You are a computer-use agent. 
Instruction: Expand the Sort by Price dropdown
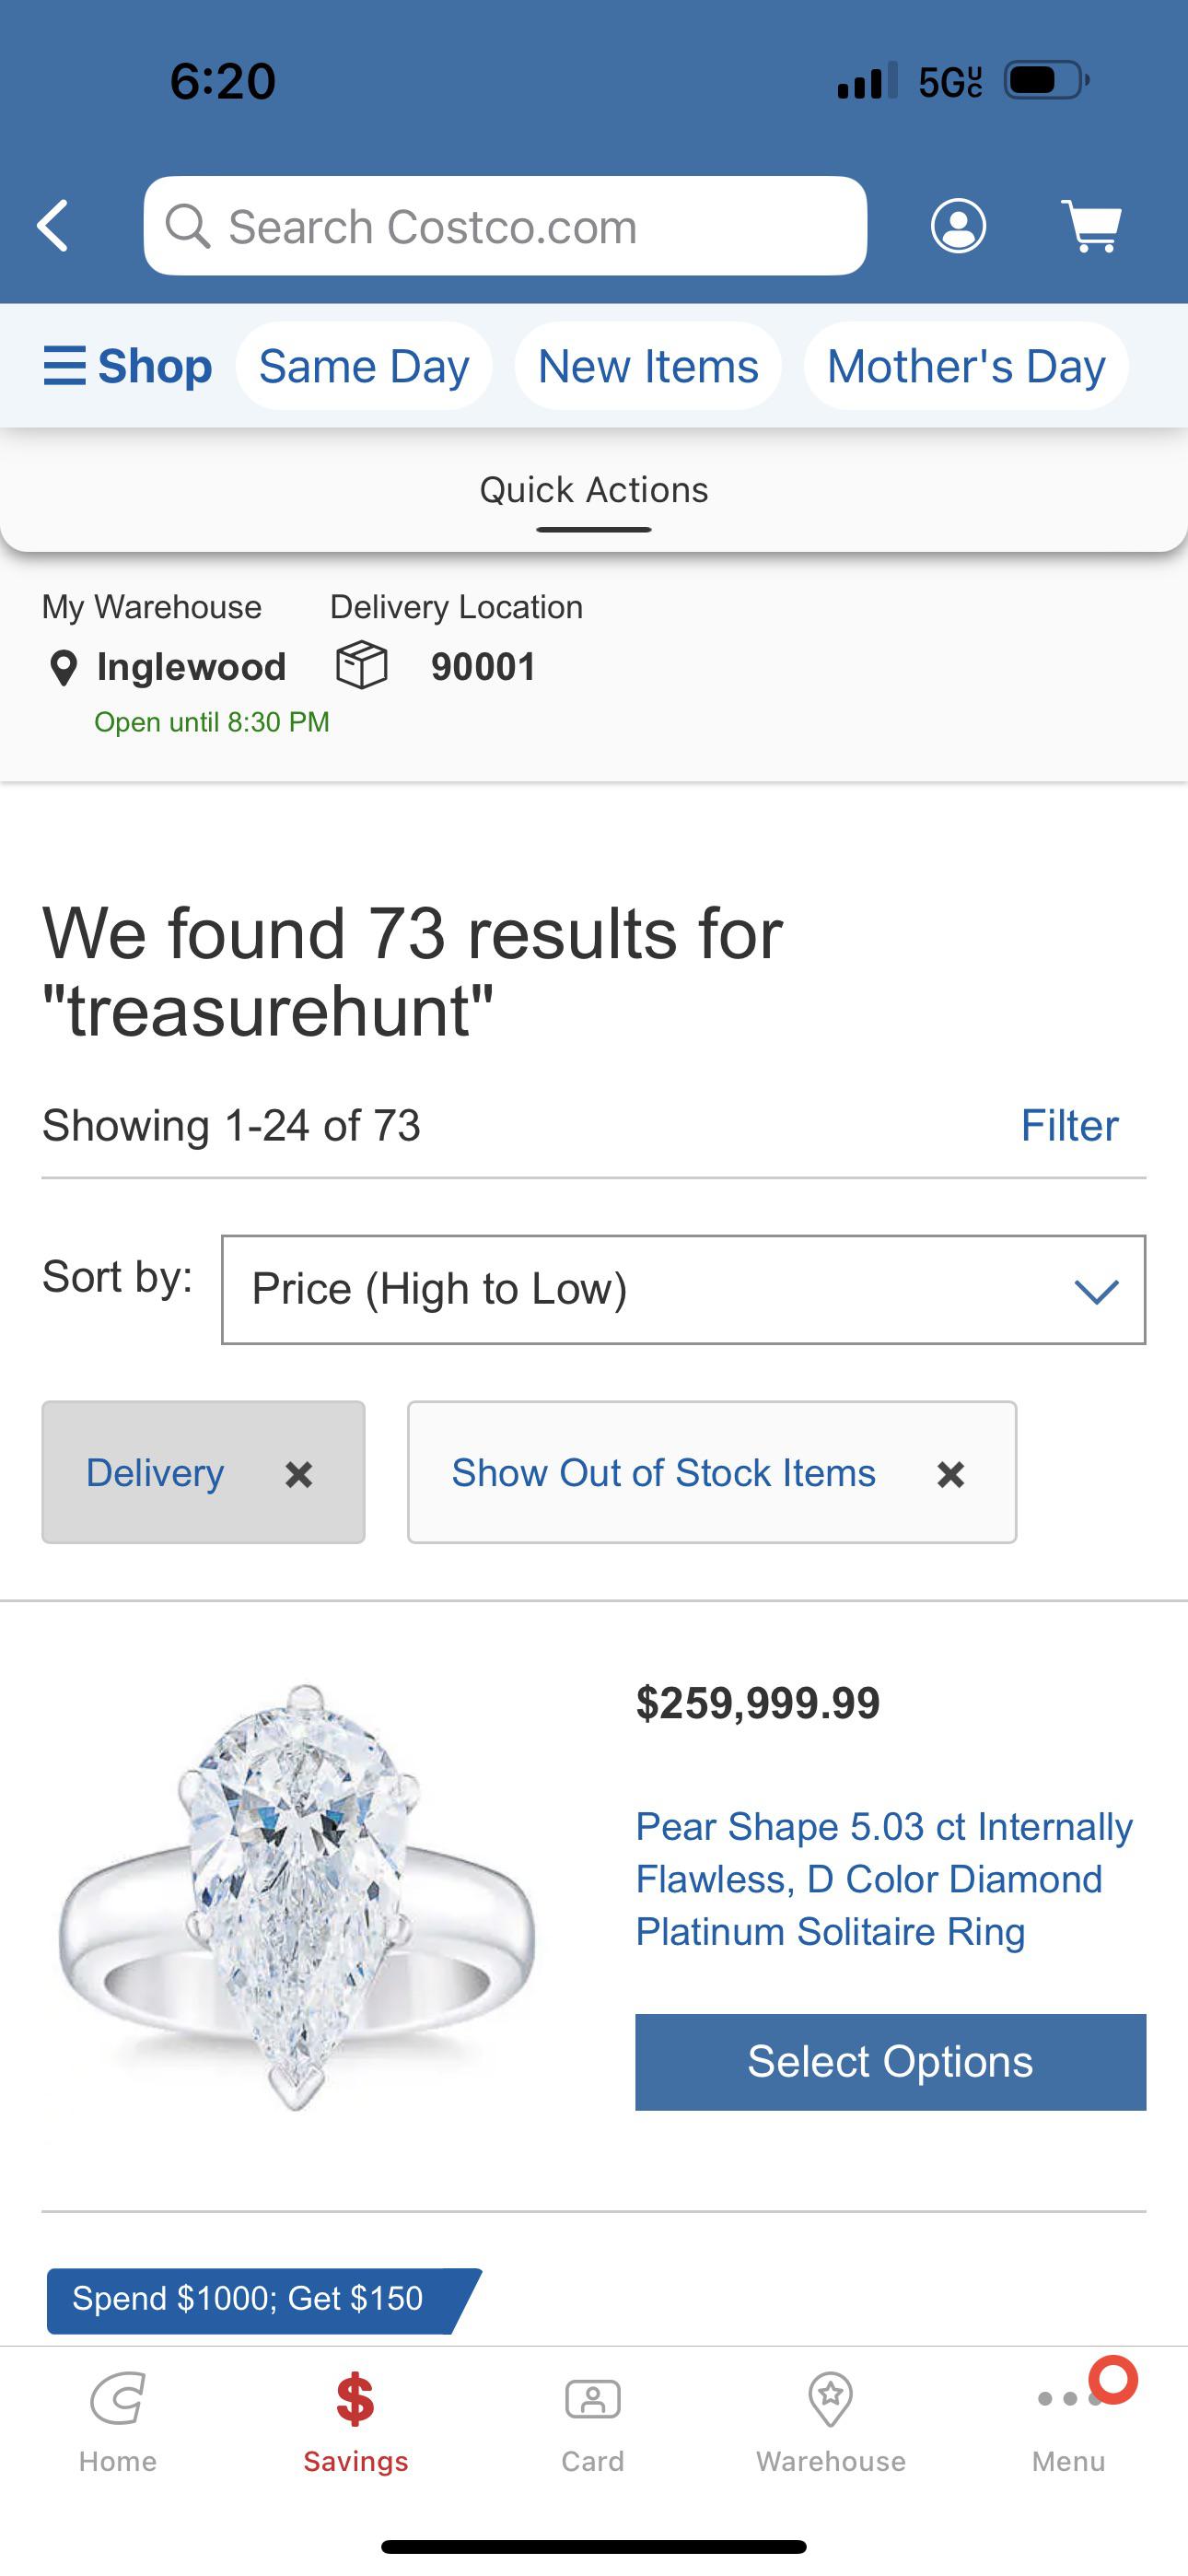pyautogui.click(x=683, y=1290)
